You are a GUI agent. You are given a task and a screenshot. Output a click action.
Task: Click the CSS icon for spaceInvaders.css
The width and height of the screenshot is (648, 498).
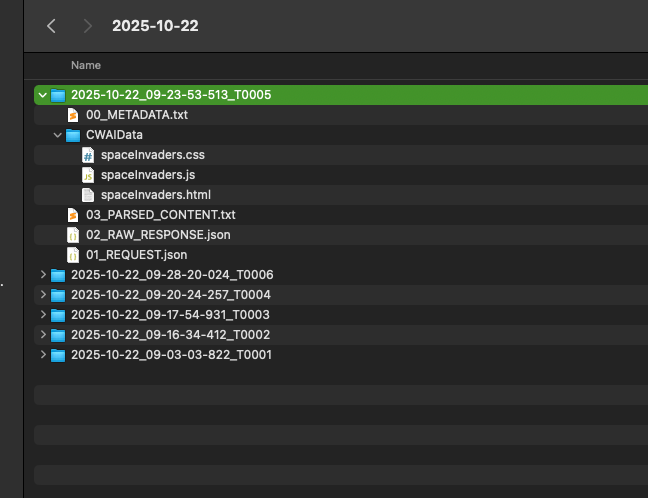[x=88, y=155]
